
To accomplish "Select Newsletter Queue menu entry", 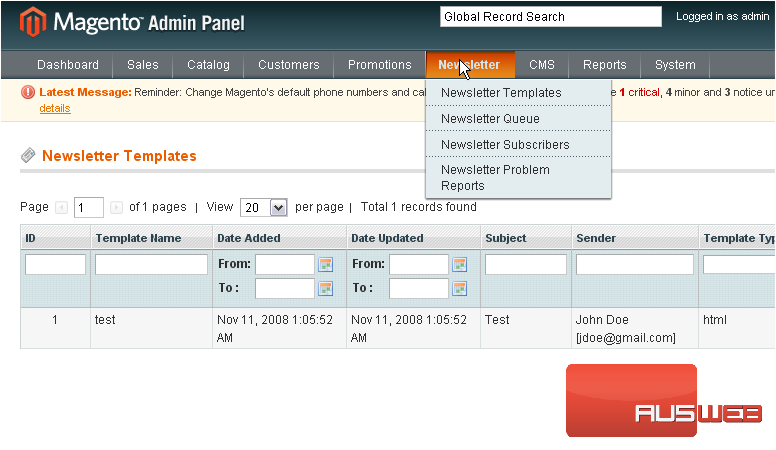I will click(518, 119).
